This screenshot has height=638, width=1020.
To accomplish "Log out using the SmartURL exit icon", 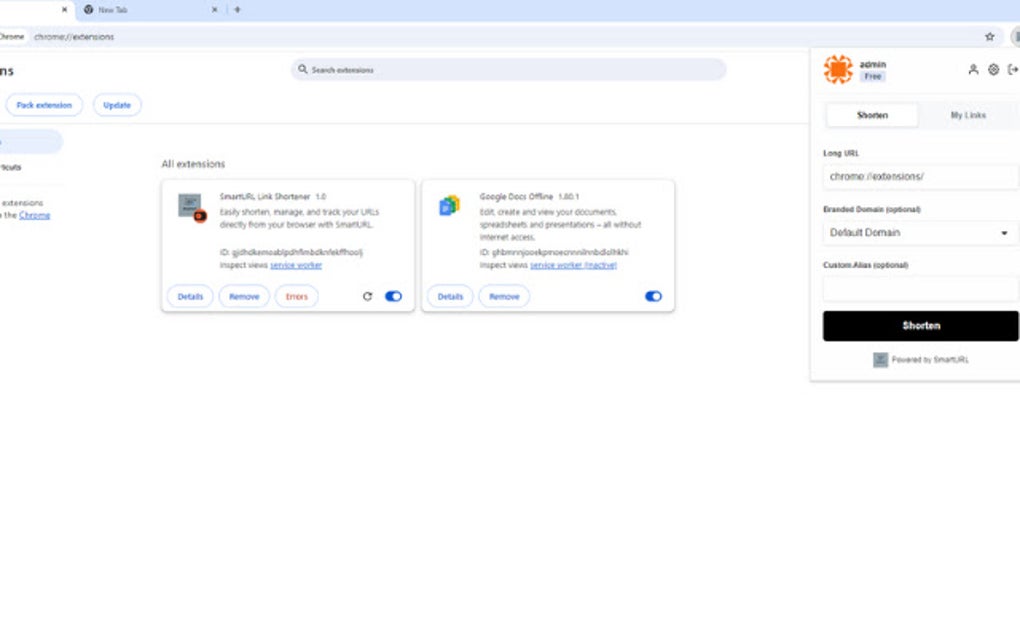I will coord(1013,70).
